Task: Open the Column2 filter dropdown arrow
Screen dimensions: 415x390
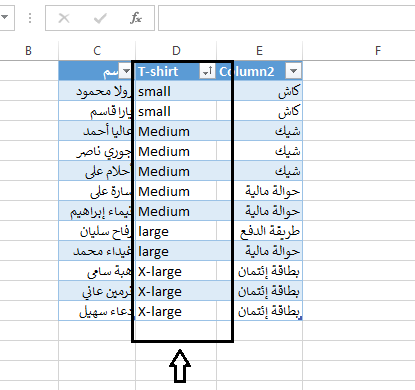Action: 293,71
